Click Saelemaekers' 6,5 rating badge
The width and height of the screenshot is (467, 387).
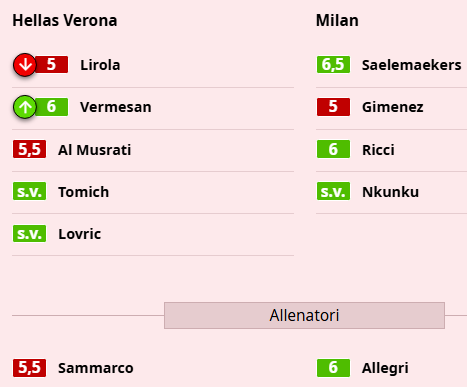333,64
